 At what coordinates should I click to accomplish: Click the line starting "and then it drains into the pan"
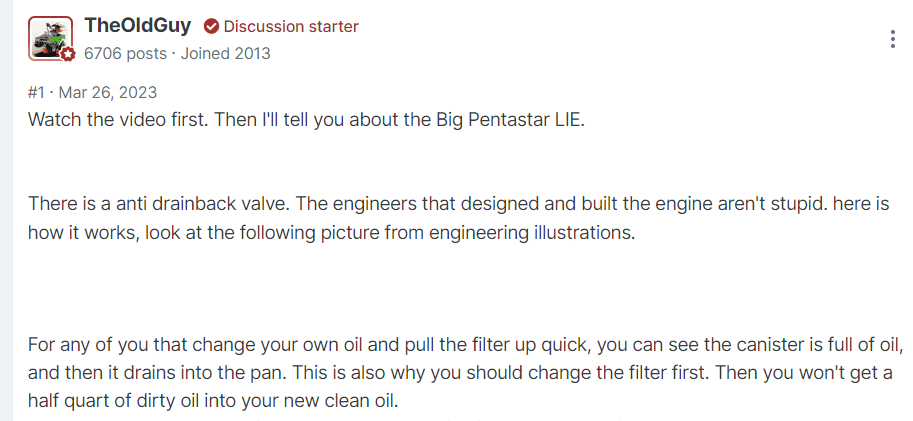click(x=460, y=373)
